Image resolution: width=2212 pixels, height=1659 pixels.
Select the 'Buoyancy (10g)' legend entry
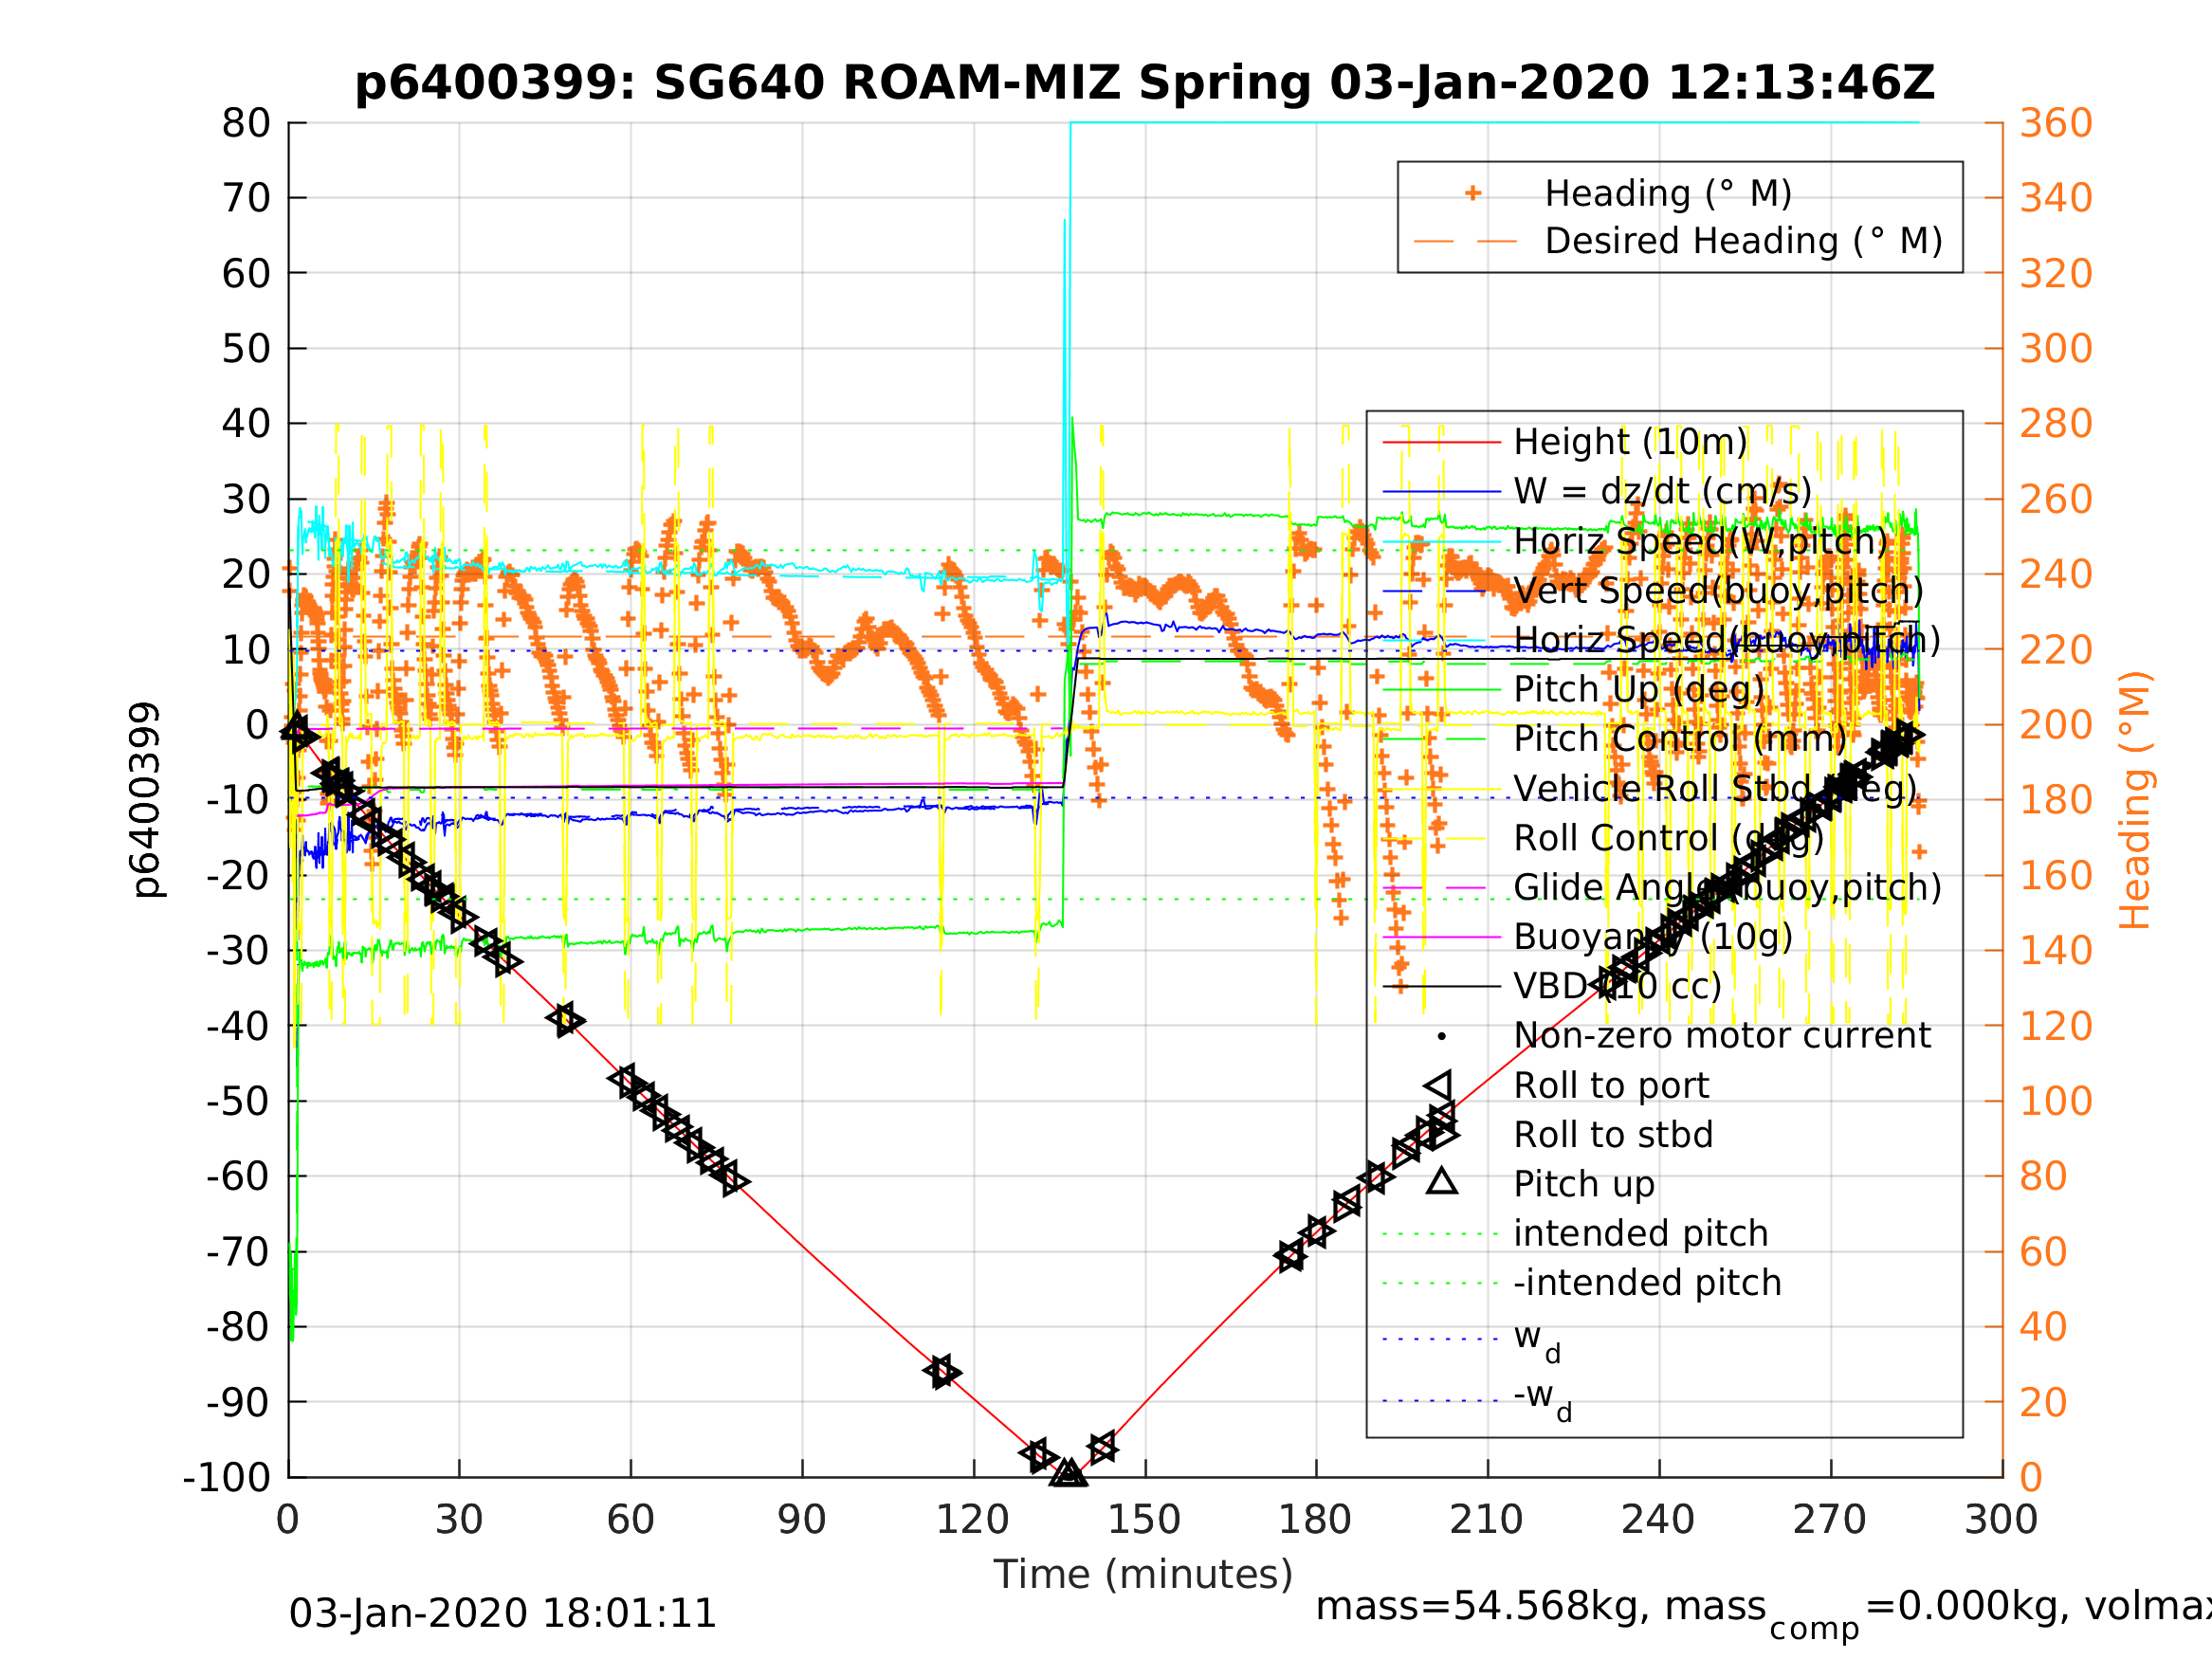[1652, 937]
